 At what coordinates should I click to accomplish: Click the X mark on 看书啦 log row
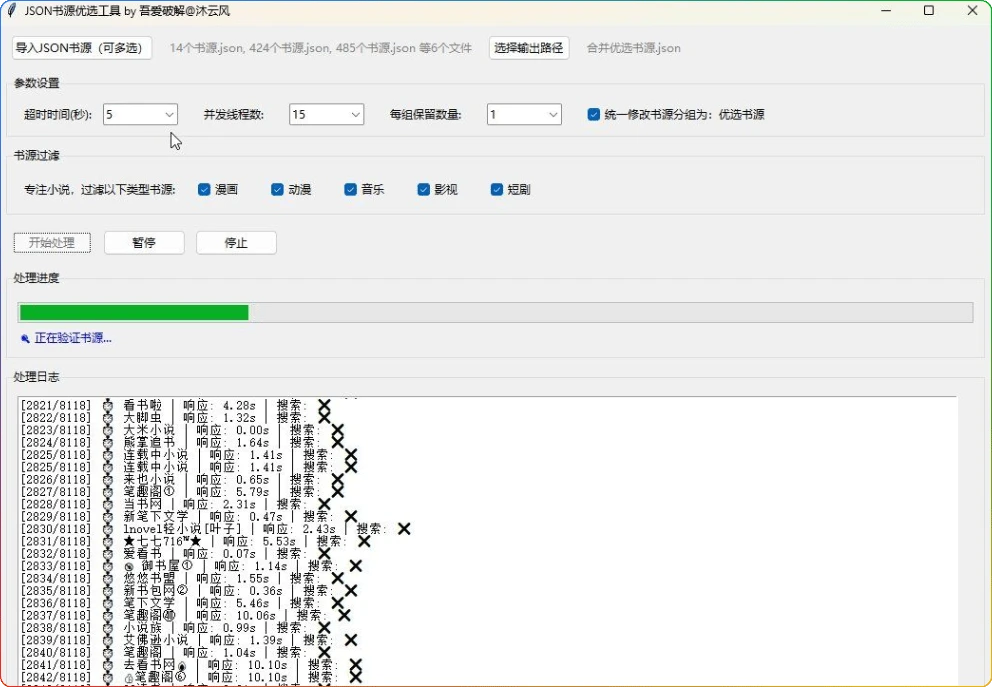(324, 406)
